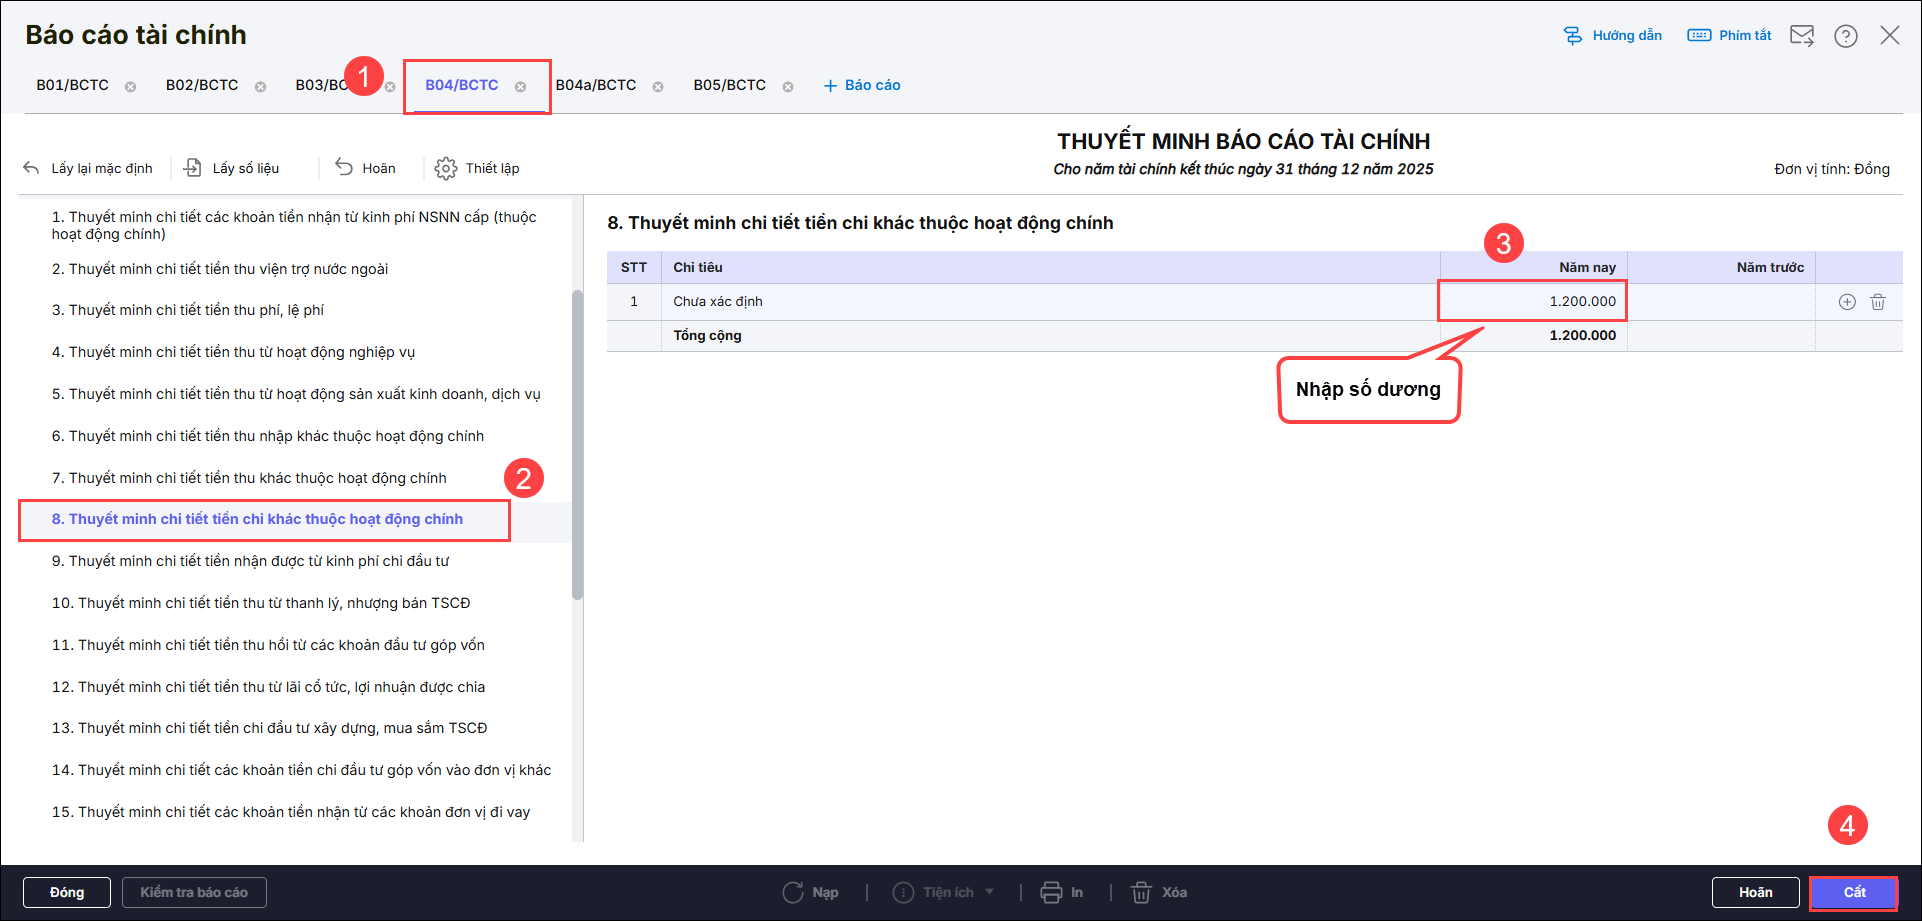Click Kiểm tra báo cáo button
Screen dimensions: 1922x921
[194, 892]
